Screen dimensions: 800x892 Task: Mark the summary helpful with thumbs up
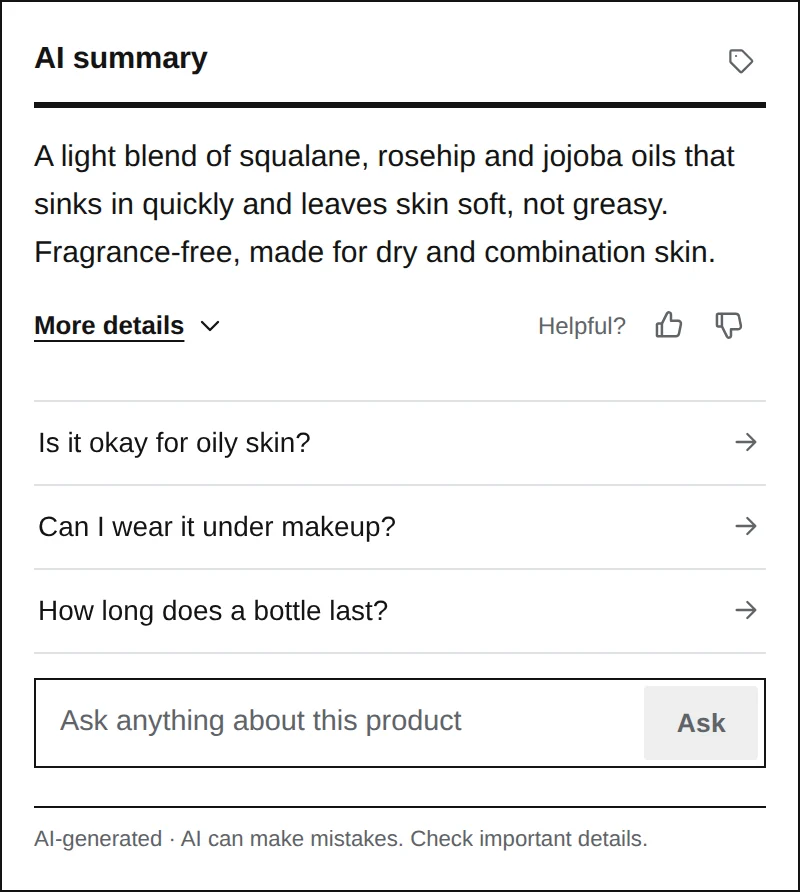point(669,325)
